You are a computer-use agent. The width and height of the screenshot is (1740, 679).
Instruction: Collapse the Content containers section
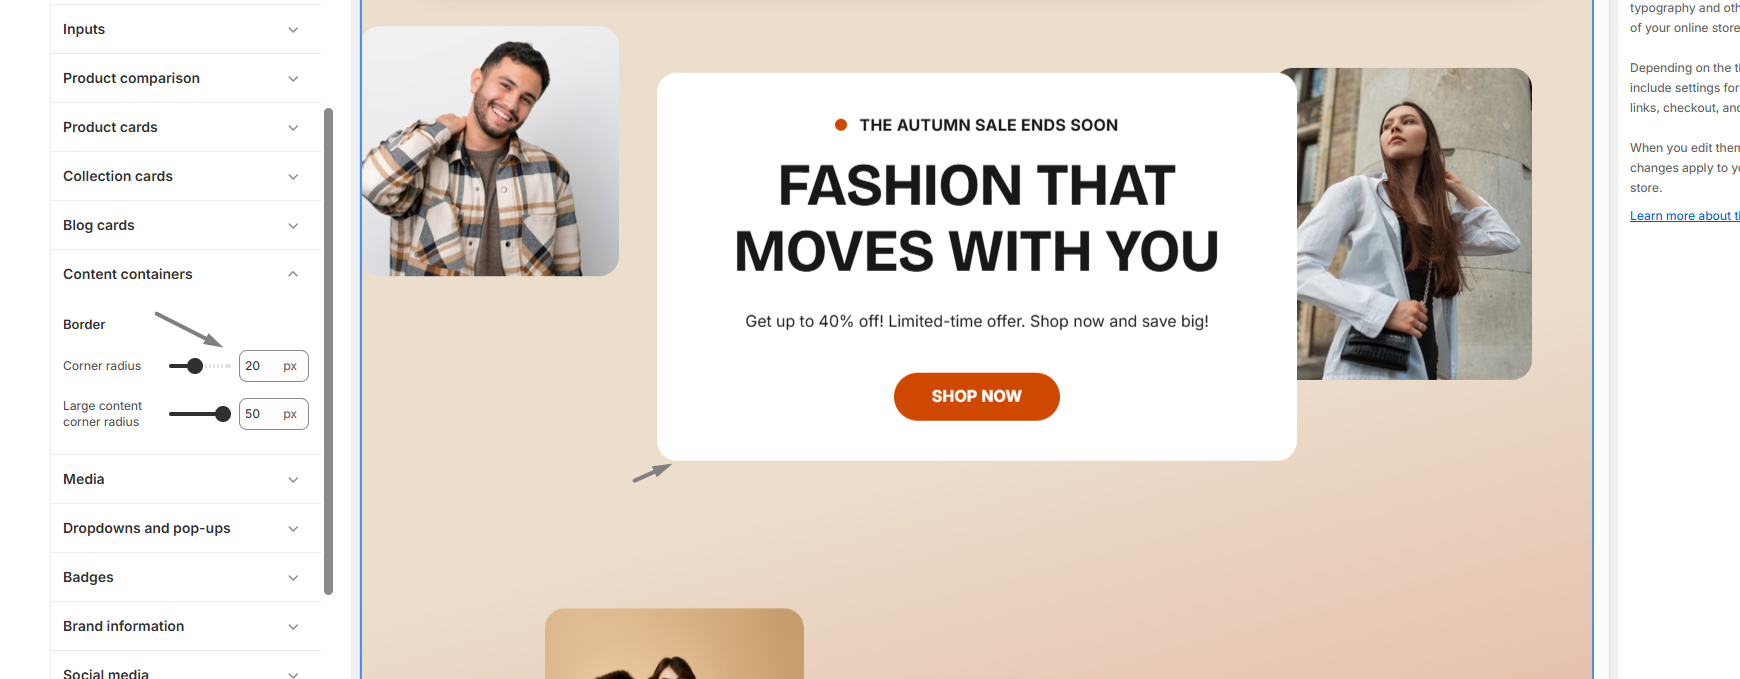185,274
